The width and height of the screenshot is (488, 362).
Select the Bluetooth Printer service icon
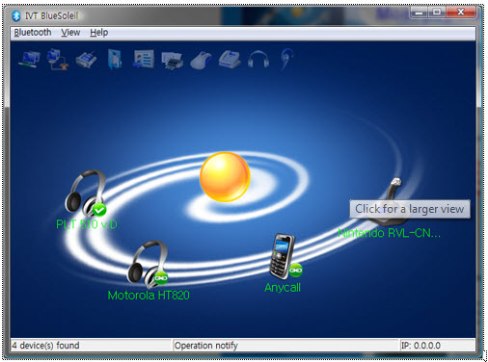tap(172, 60)
